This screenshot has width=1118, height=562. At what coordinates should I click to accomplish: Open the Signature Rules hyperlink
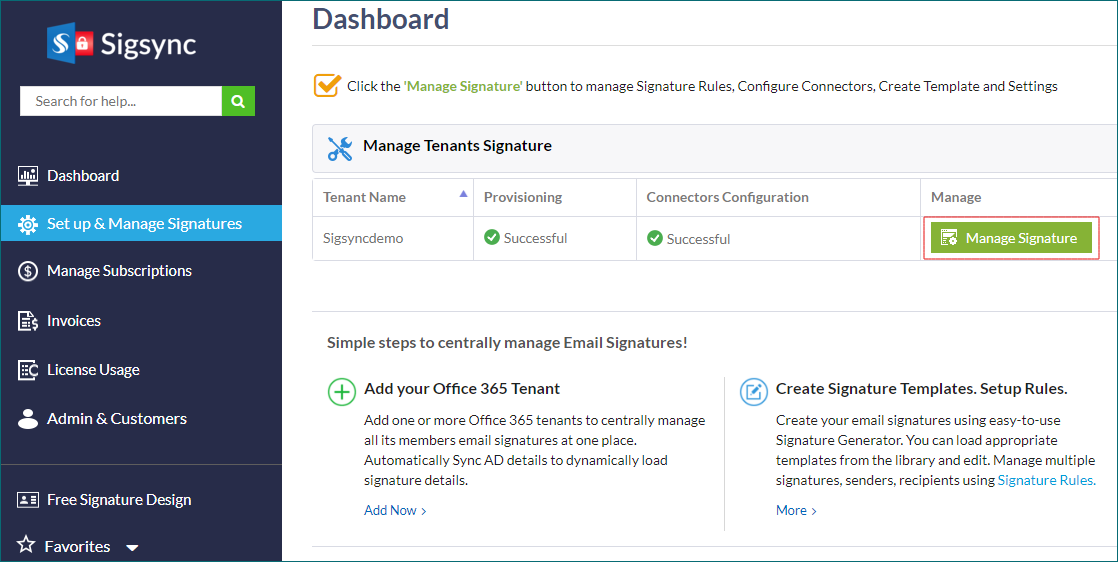(1046, 480)
